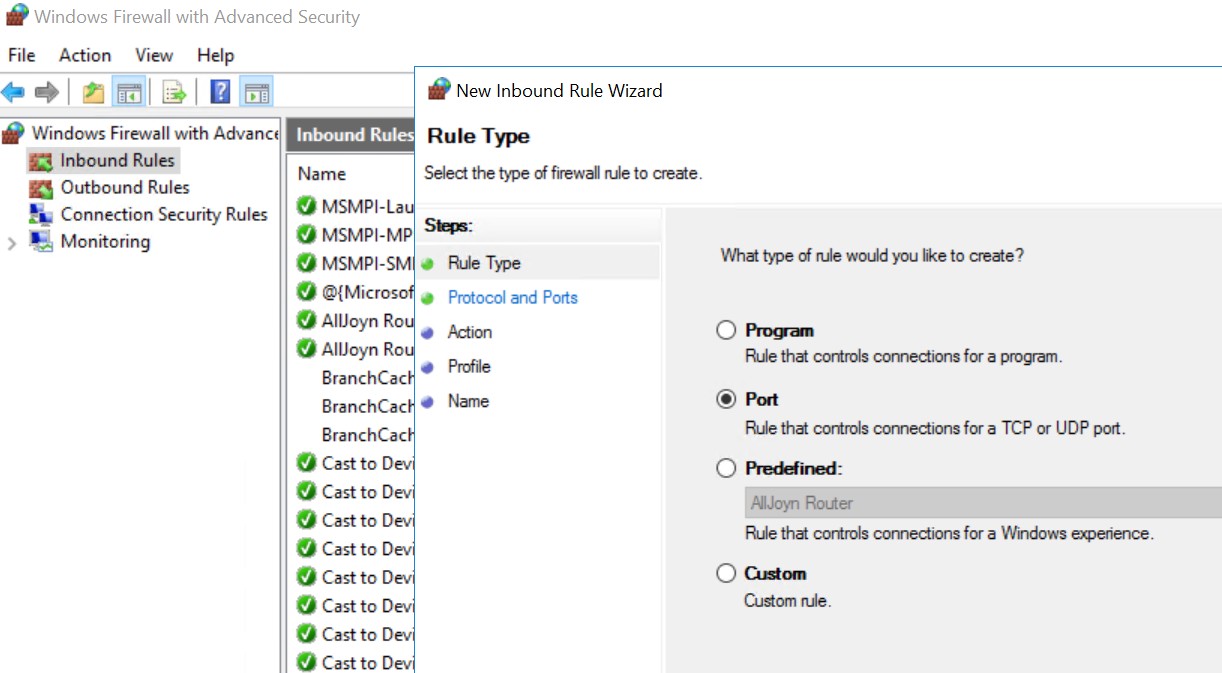Open the Help menu
Viewport: 1222px width, 673px height.
215,55
